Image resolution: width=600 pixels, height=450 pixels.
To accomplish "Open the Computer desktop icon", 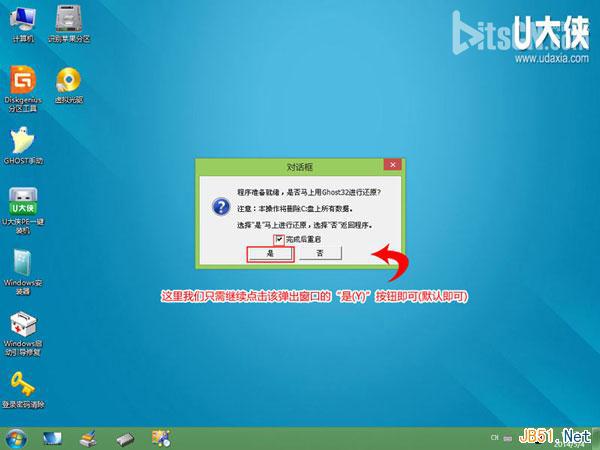I will (23, 24).
